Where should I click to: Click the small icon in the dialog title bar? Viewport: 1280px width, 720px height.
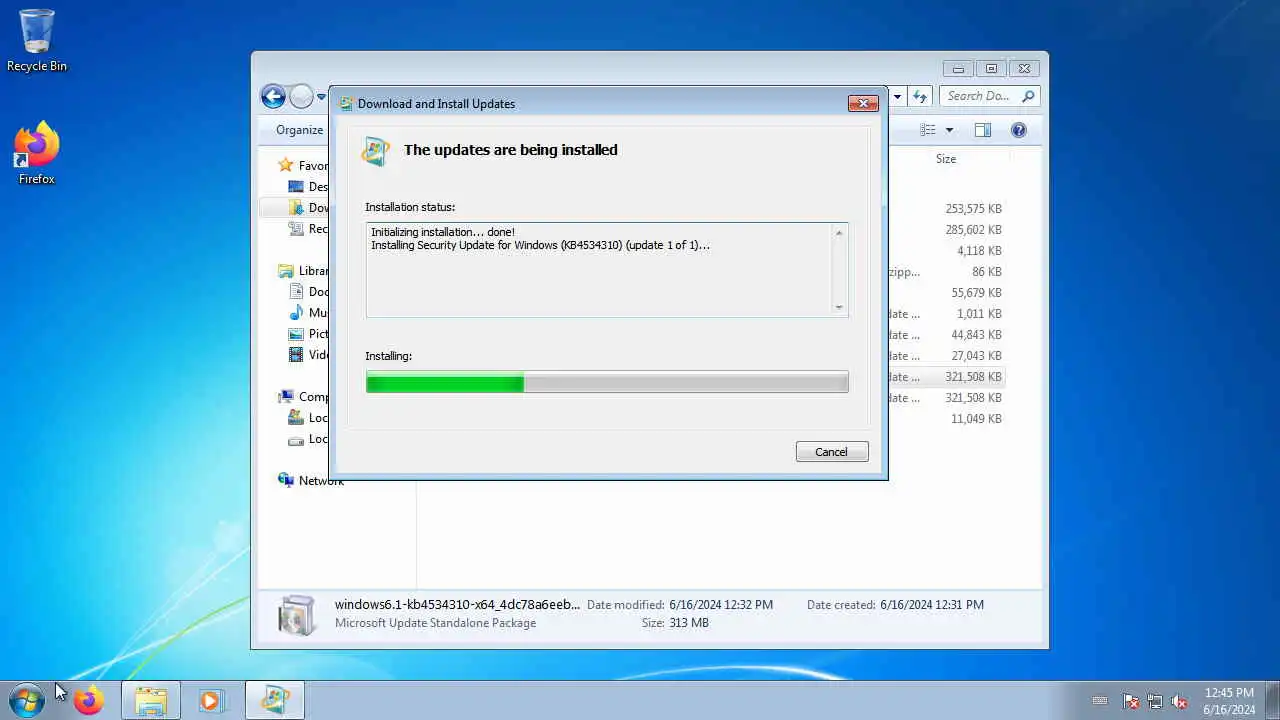(x=346, y=103)
